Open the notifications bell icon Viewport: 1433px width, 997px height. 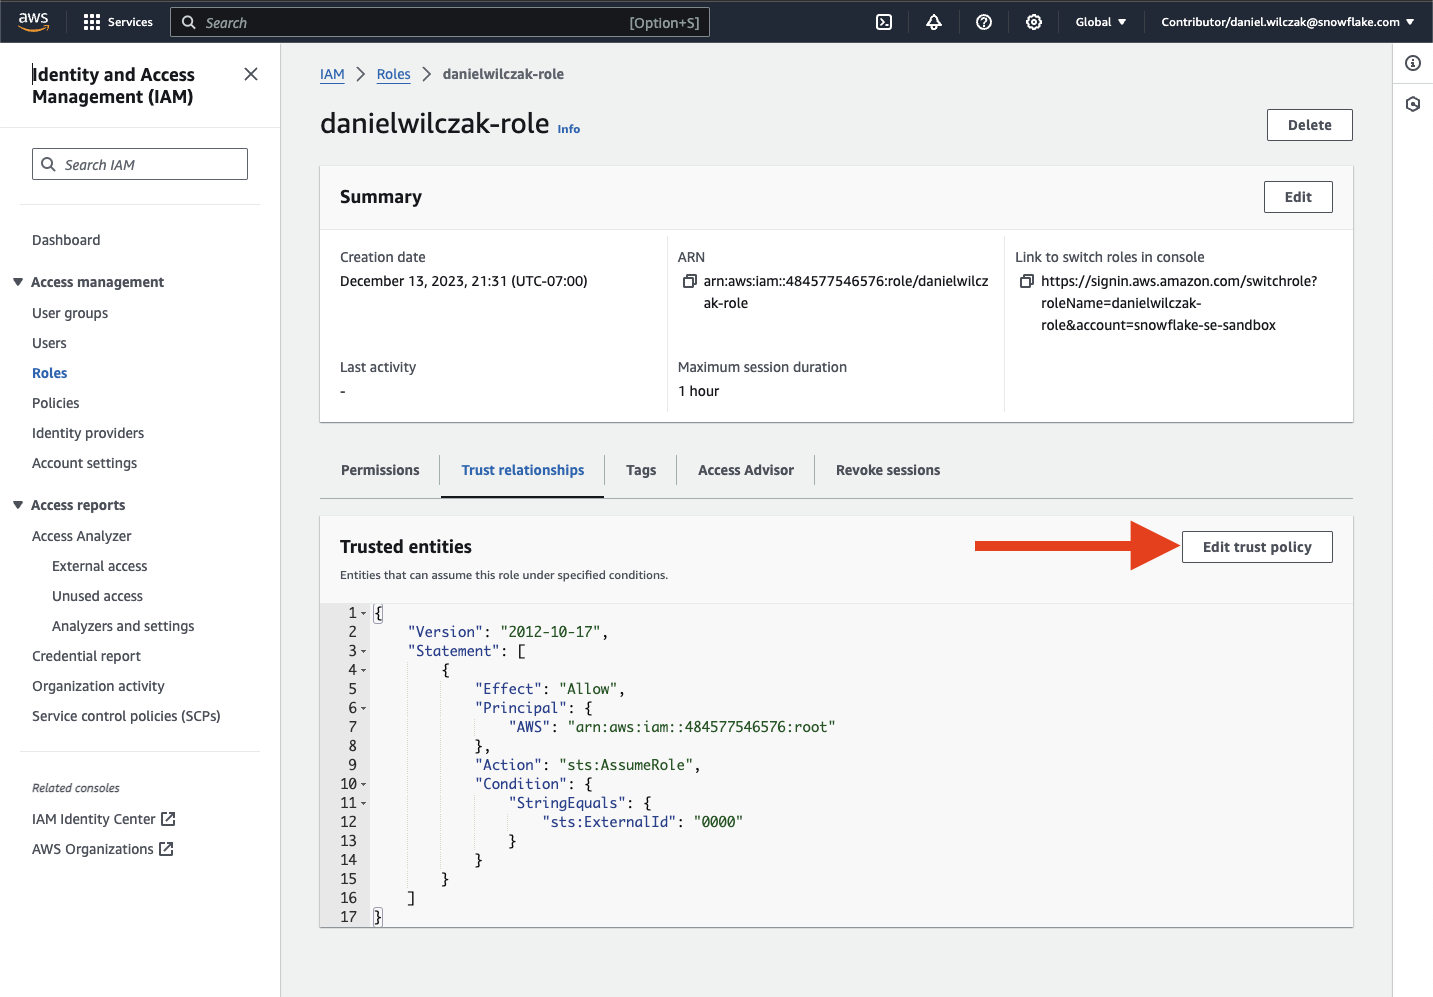point(934,22)
